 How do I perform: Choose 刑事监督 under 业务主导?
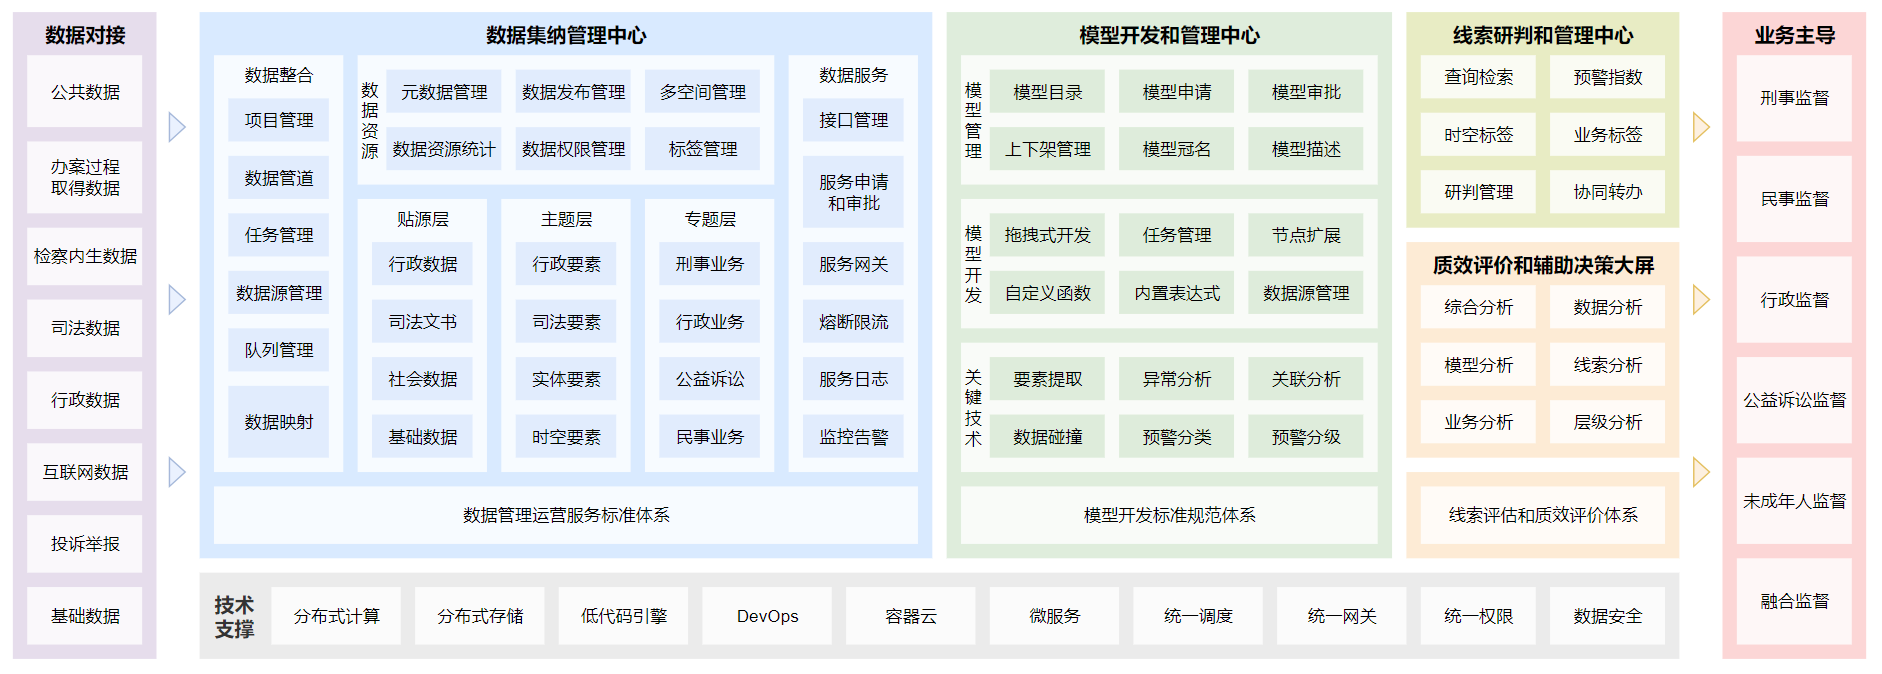click(1794, 98)
